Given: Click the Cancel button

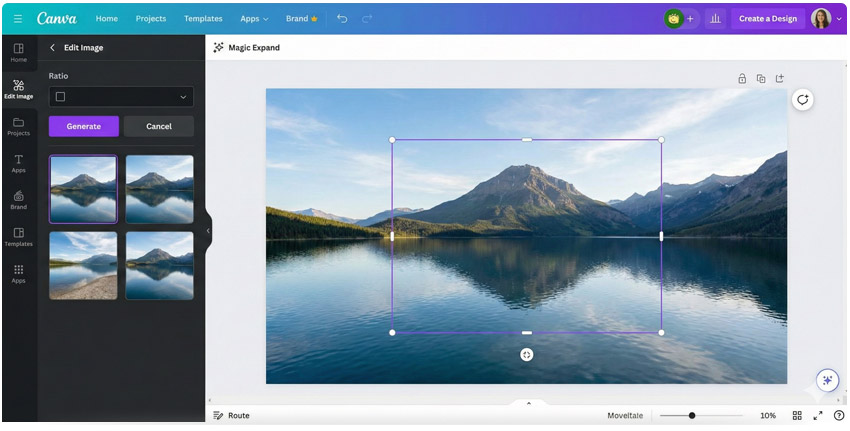Looking at the screenshot, I should [159, 126].
